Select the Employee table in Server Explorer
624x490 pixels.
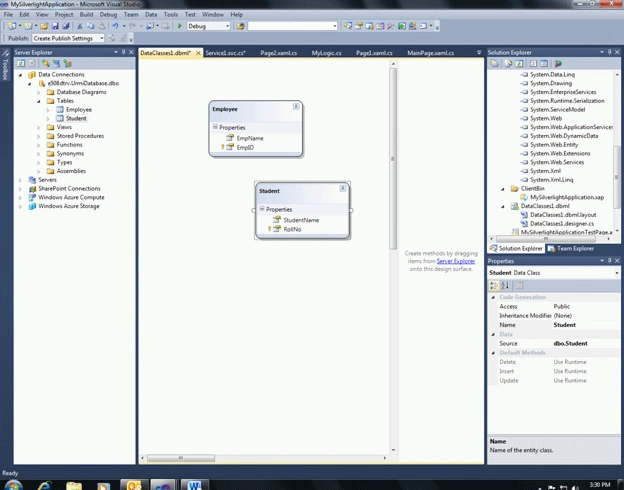click(x=79, y=109)
